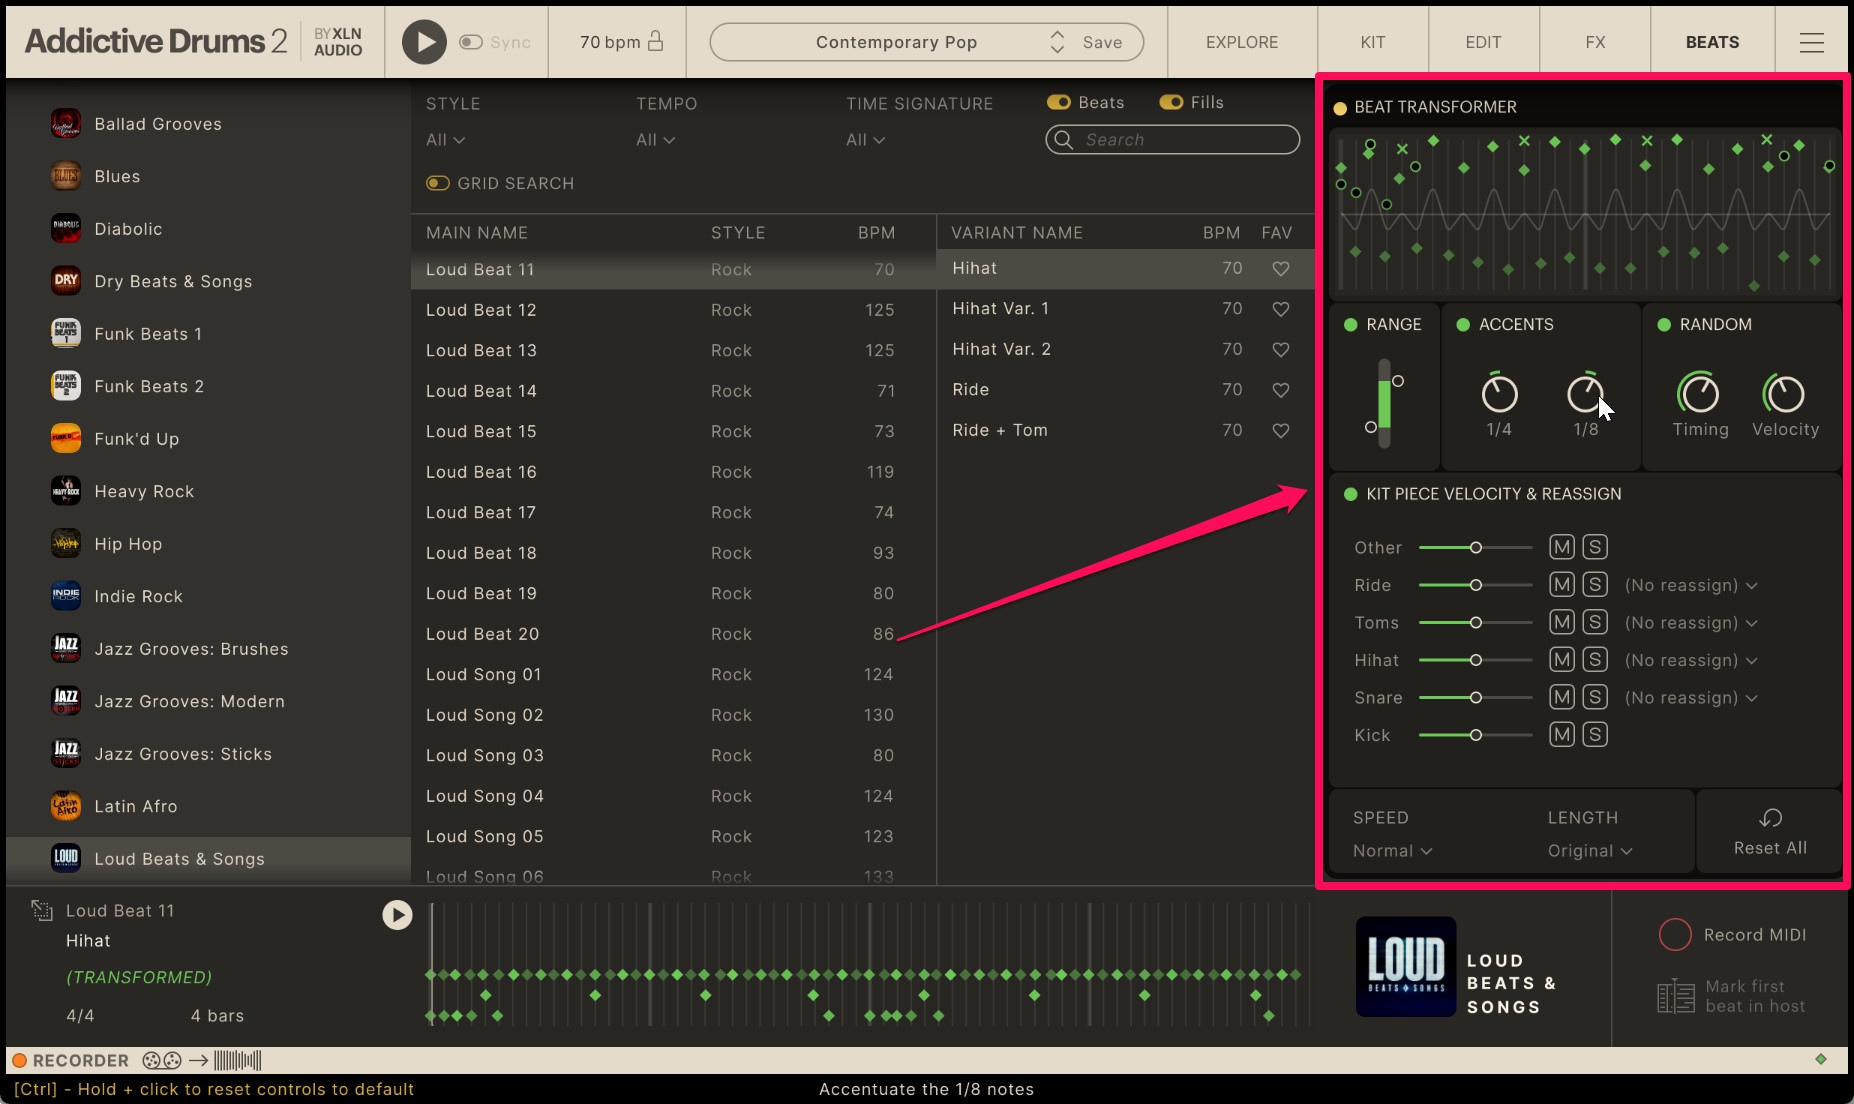Open the TEMPO filter dropdown
Viewport: 1854px width, 1104px height.
click(656, 140)
